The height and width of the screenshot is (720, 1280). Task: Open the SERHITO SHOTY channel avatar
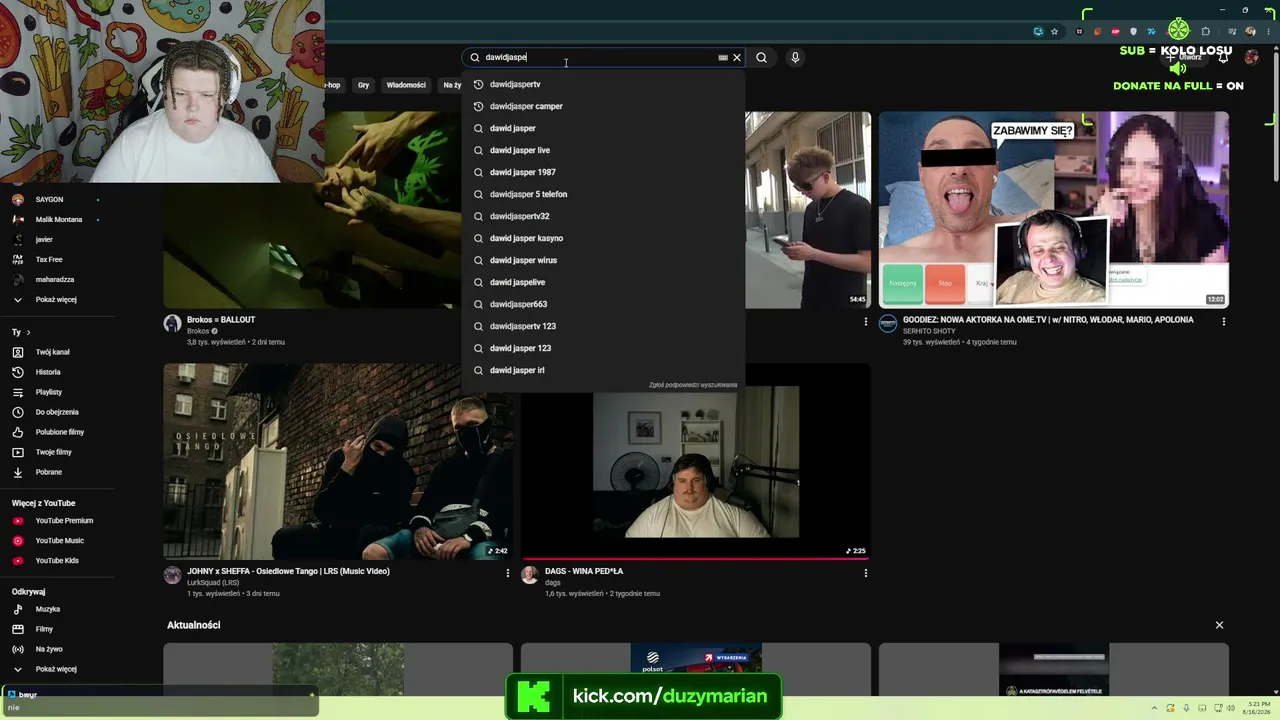[888, 324]
